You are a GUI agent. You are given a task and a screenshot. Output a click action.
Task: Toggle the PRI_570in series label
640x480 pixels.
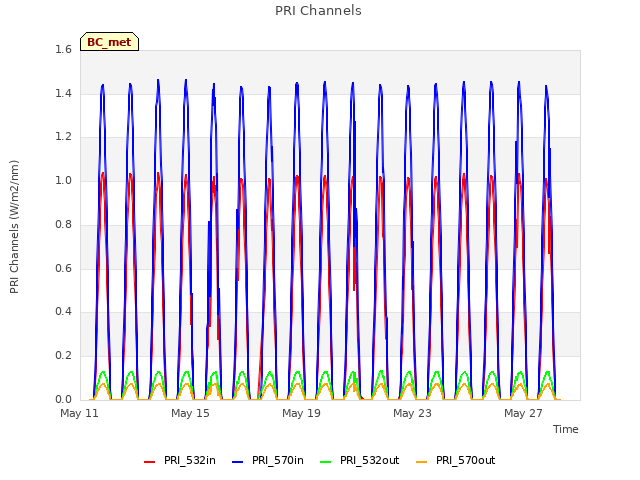(278, 460)
